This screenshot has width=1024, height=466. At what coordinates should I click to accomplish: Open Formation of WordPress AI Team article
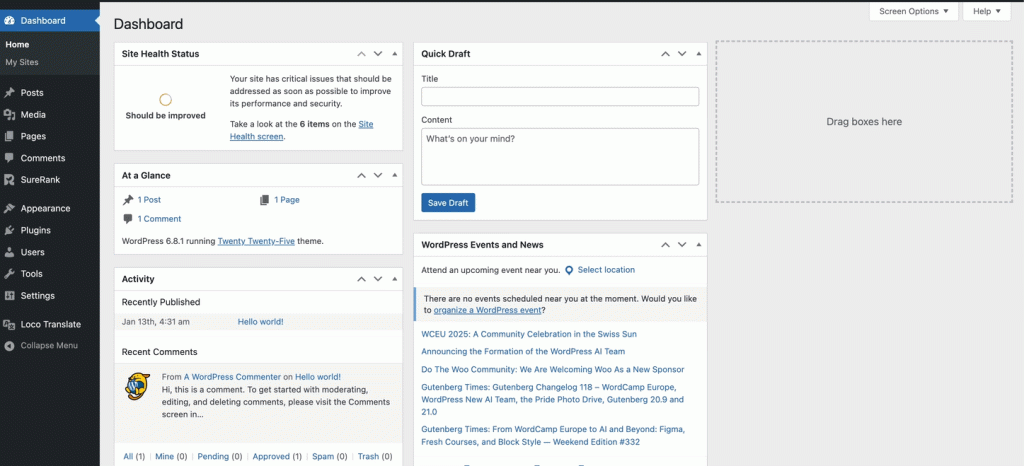(523, 352)
